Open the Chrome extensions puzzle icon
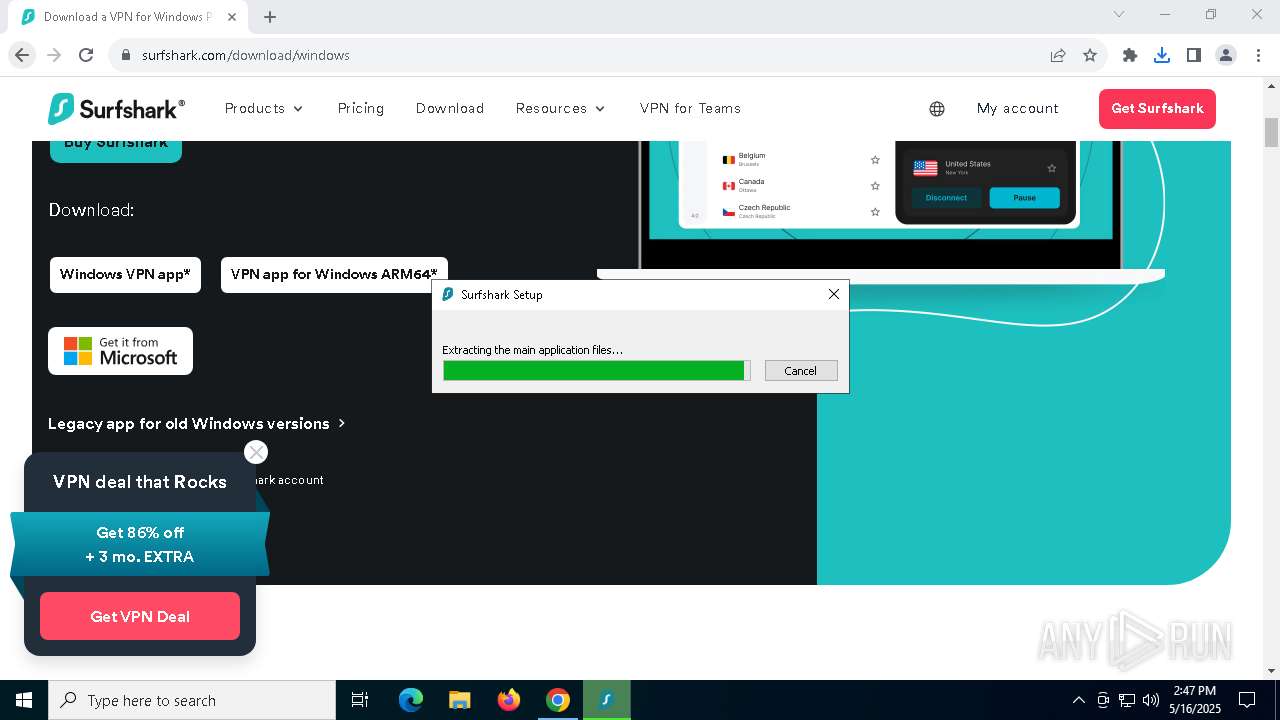This screenshot has height=720, width=1280. (1130, 55)
